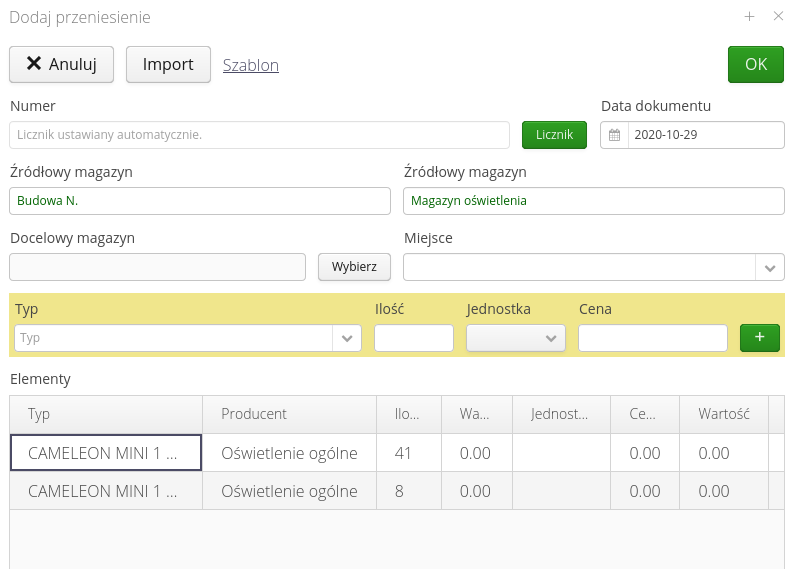Click the Ilość quantity input field
The height and width of the screenshot is (569, 794).
coord(413,339)
